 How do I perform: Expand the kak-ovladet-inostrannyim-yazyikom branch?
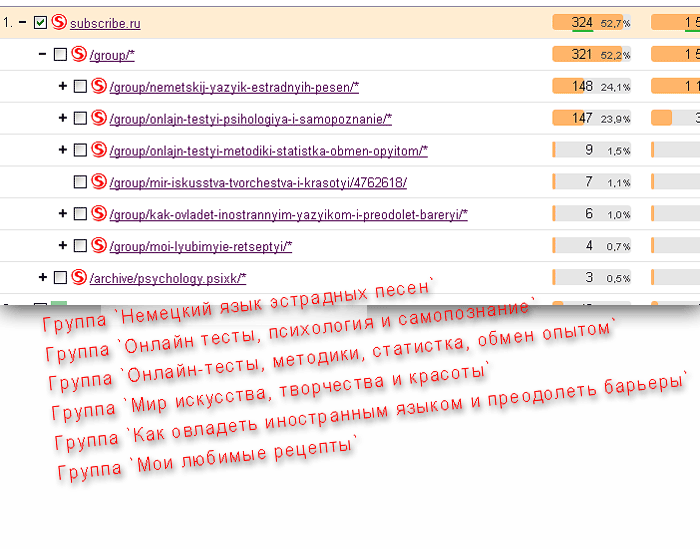[62, 213]
